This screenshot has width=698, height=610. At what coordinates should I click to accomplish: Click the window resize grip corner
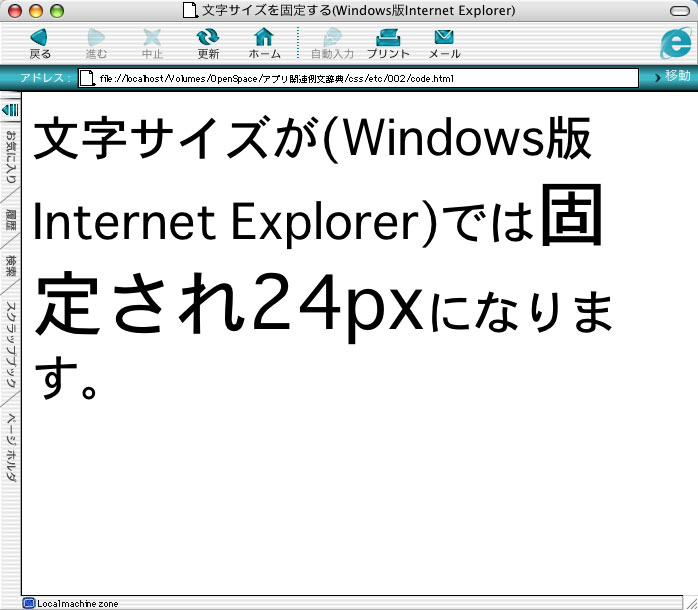pyautogui.click(x=690, y=603)
